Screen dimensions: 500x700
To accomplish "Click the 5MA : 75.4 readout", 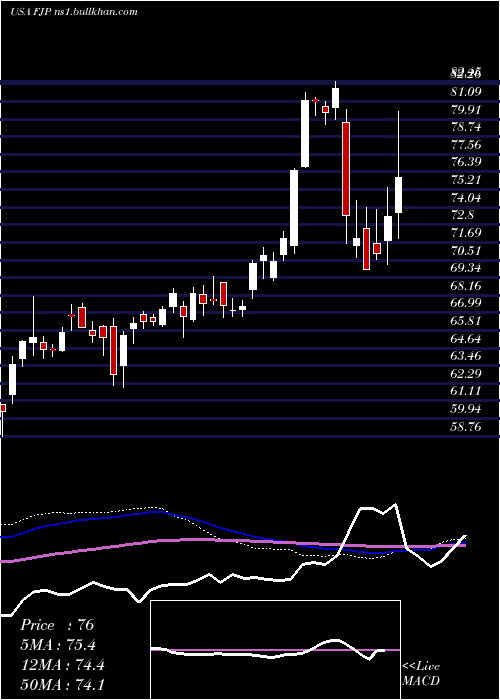I will (x=58, y=645).
